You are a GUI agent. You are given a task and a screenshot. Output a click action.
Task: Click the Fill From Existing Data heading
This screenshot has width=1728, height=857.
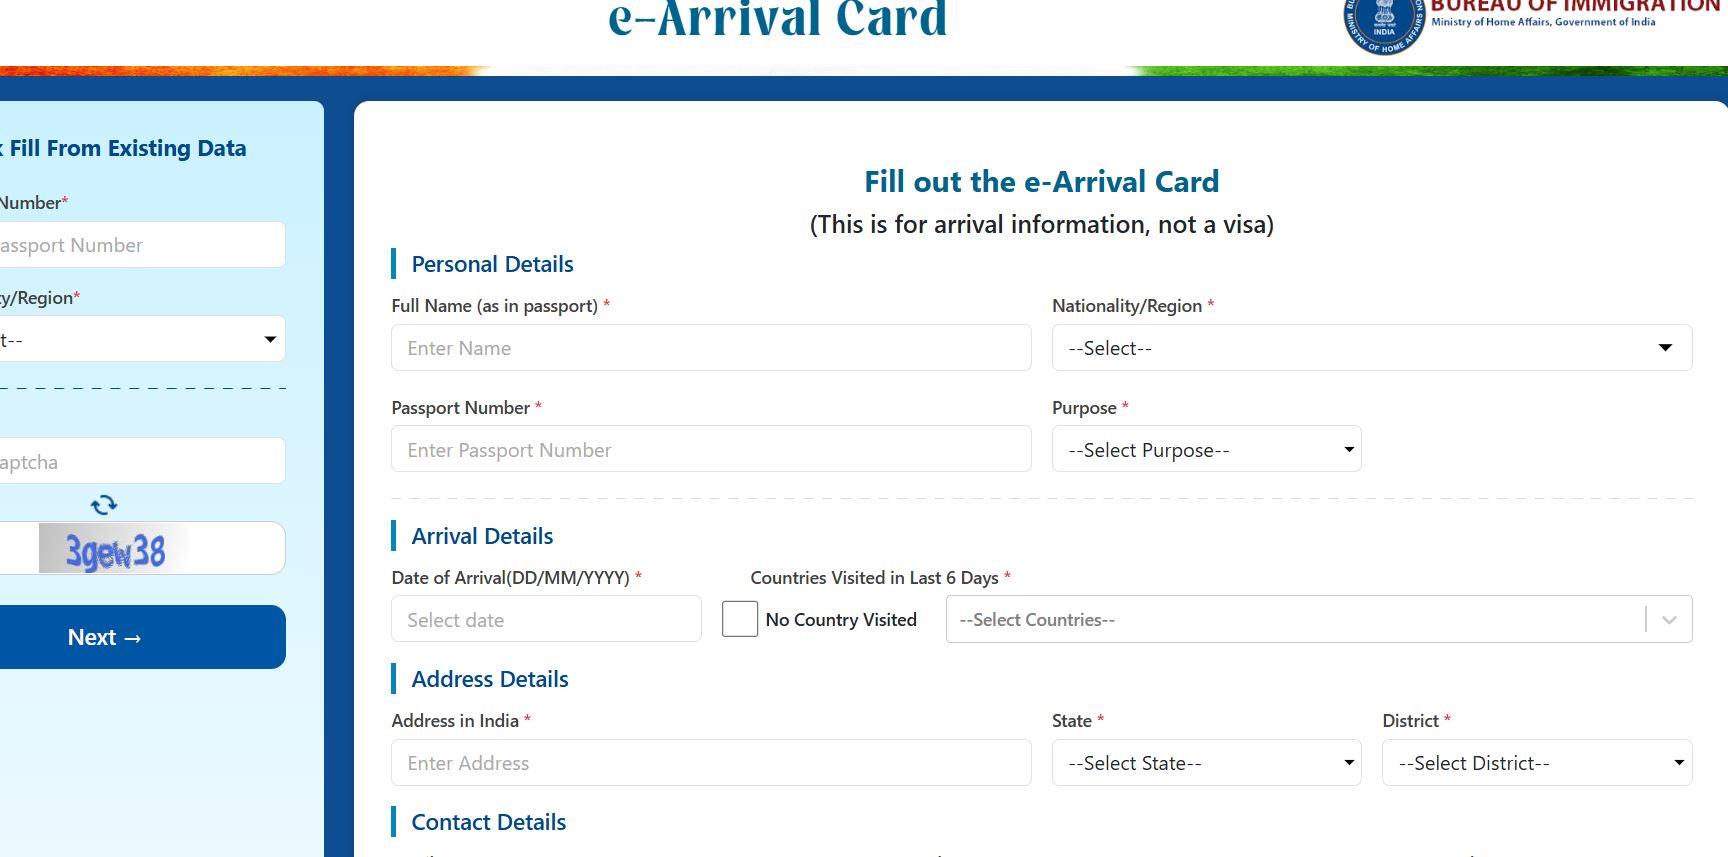tap(127, 148)
